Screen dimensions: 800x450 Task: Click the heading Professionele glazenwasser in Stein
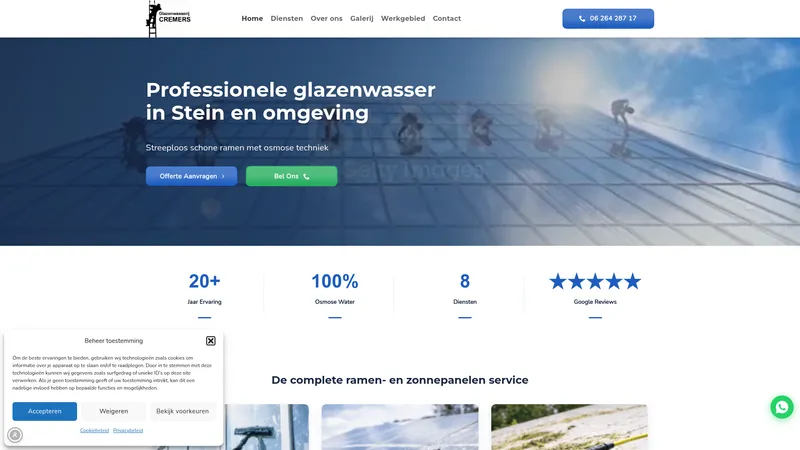point(290,101)
